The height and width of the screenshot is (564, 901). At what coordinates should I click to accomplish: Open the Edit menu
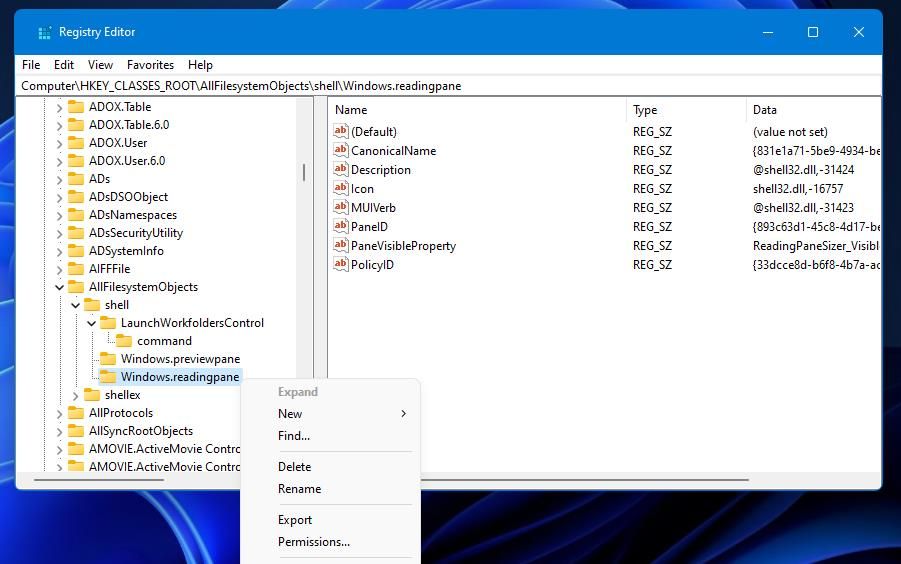point(64,65)
